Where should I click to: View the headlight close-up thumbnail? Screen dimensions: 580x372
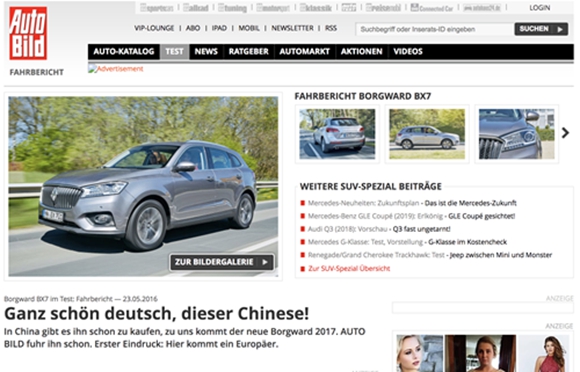pyautogui.click(x=516, y=134)
